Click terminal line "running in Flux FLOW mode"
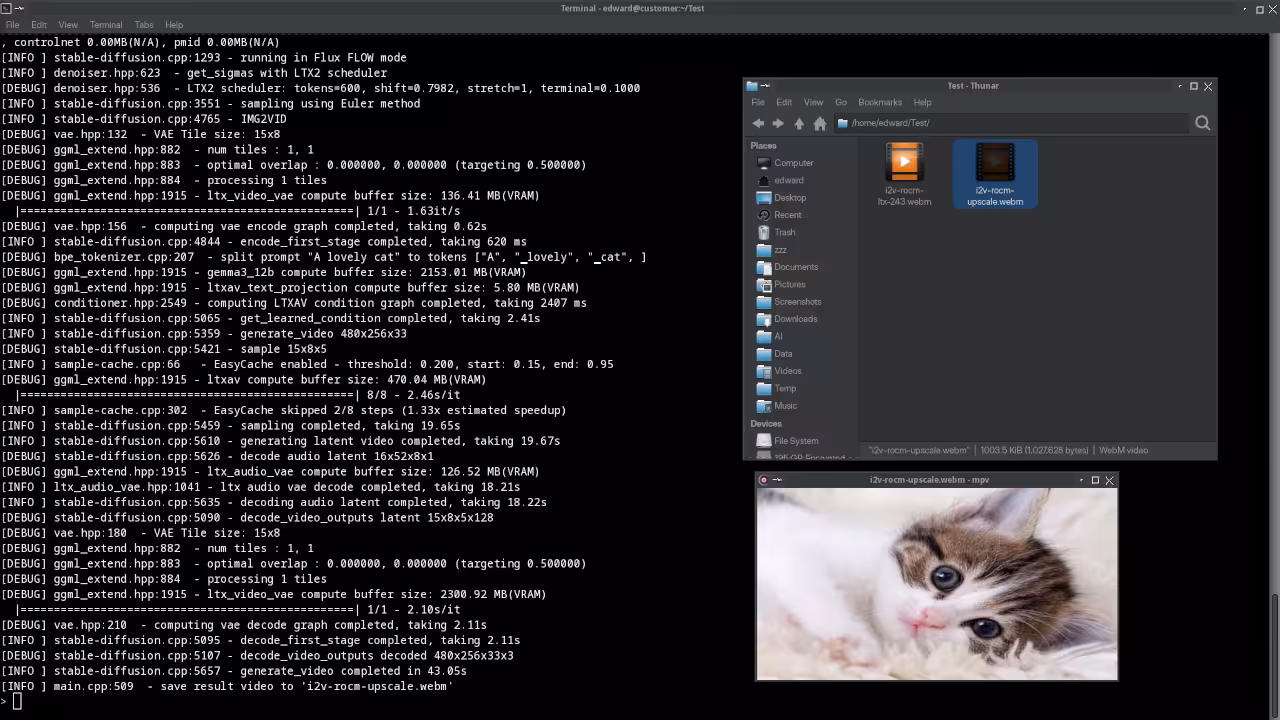The width and height of the screenshot is (1280, 720). pos(204,58)
